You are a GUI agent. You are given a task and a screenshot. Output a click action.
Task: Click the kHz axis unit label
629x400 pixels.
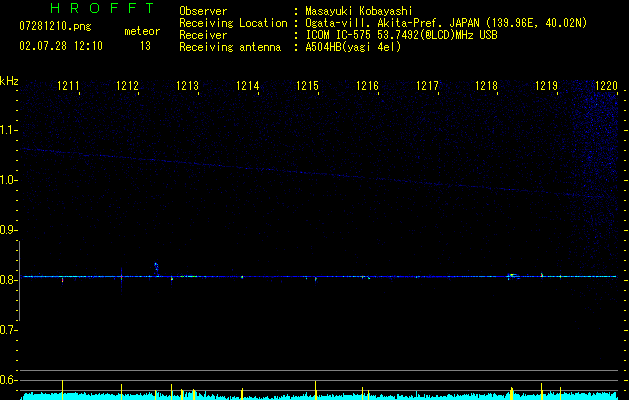(9, 81)
